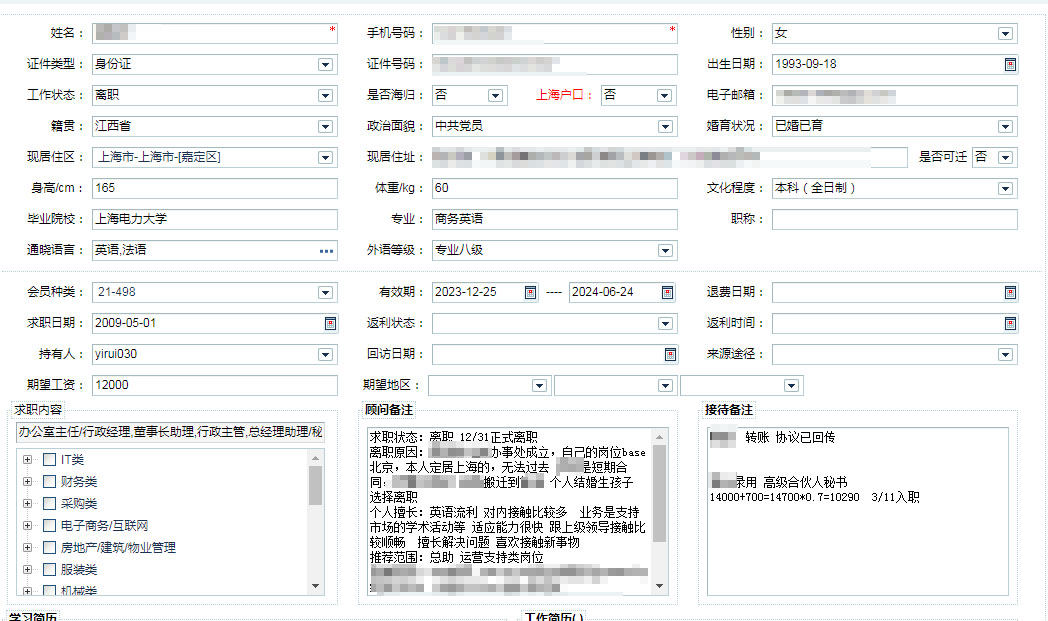The image size is (1048, 621).
Task: Click the 现居住址 input field
Action: [x=670, y=157]
